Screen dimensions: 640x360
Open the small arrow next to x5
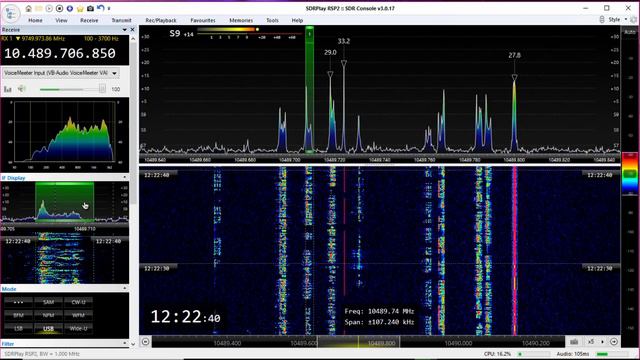point(602,342)
